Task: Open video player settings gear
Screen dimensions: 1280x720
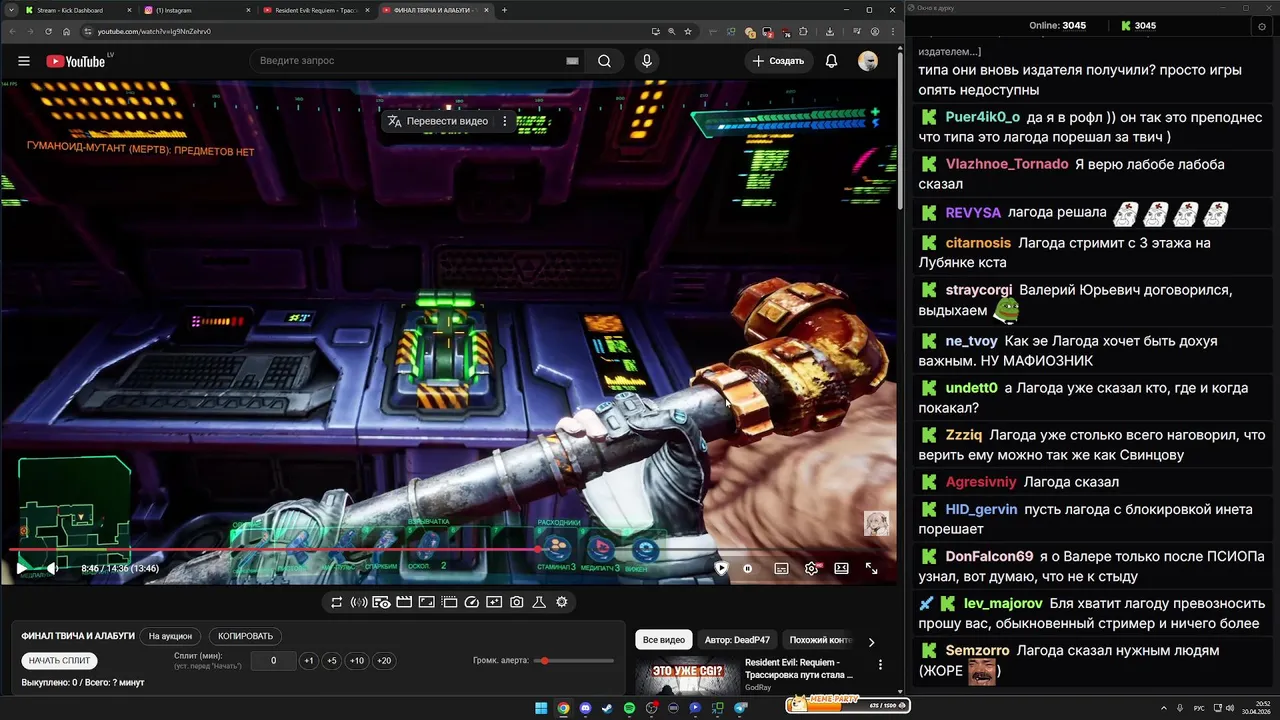Action: (811, 568)
